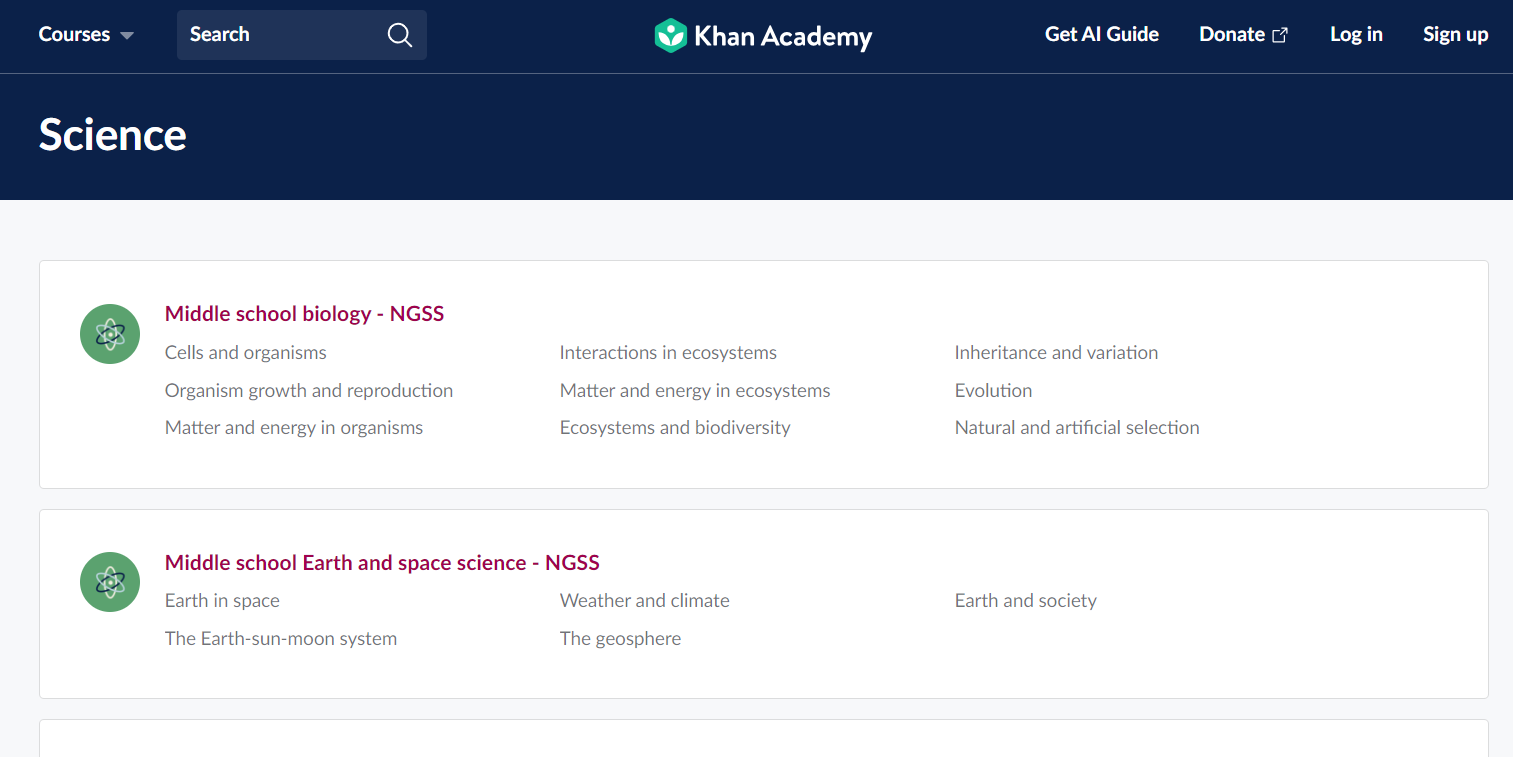Open The Earth-sun-moon system unit

click(281, 639)
